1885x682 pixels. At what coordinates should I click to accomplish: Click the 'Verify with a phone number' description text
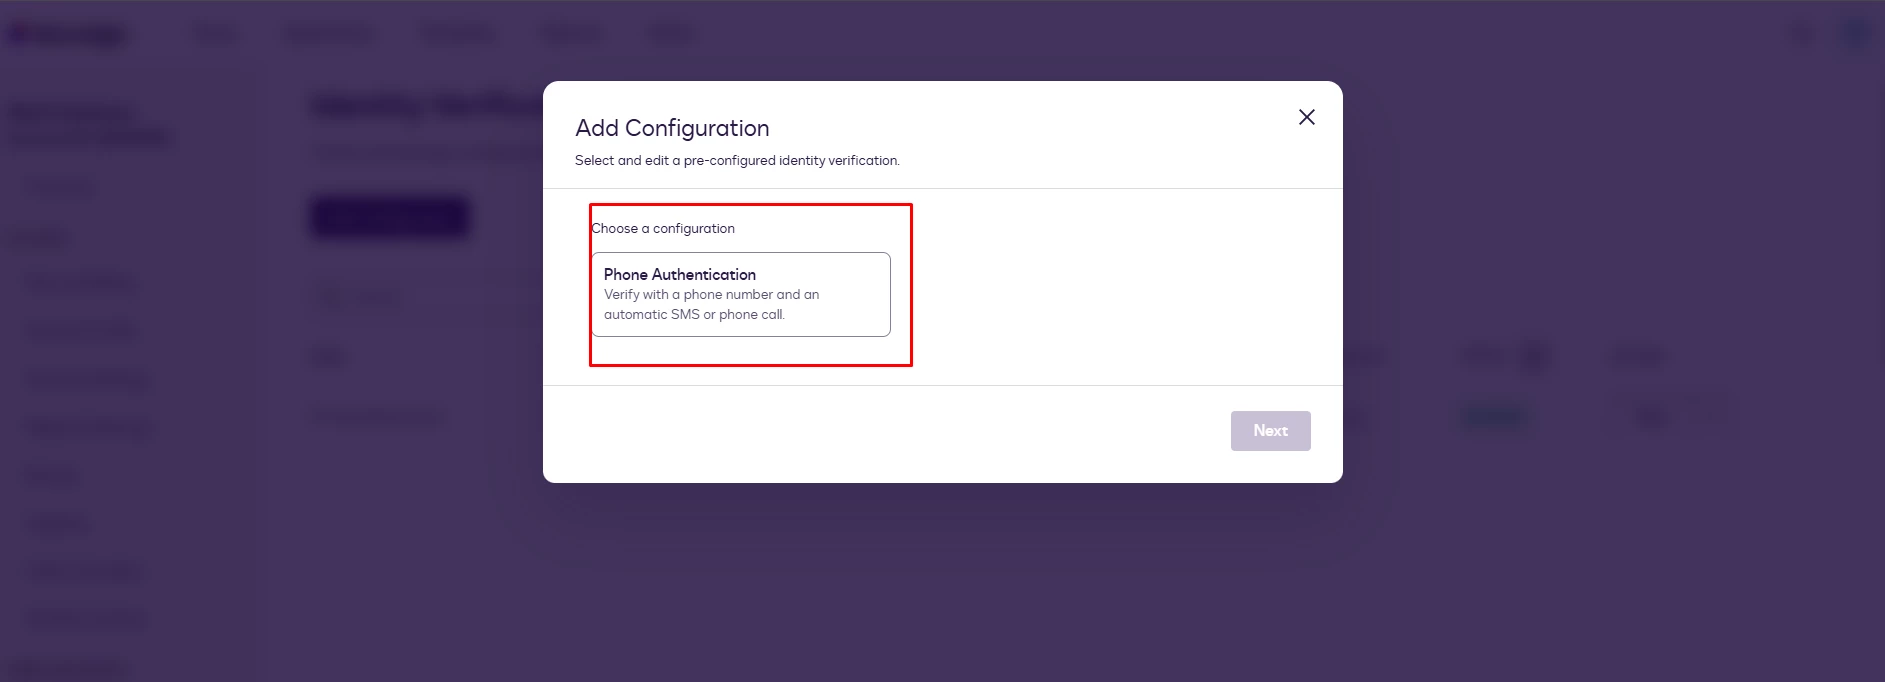[x=711, y=304]
